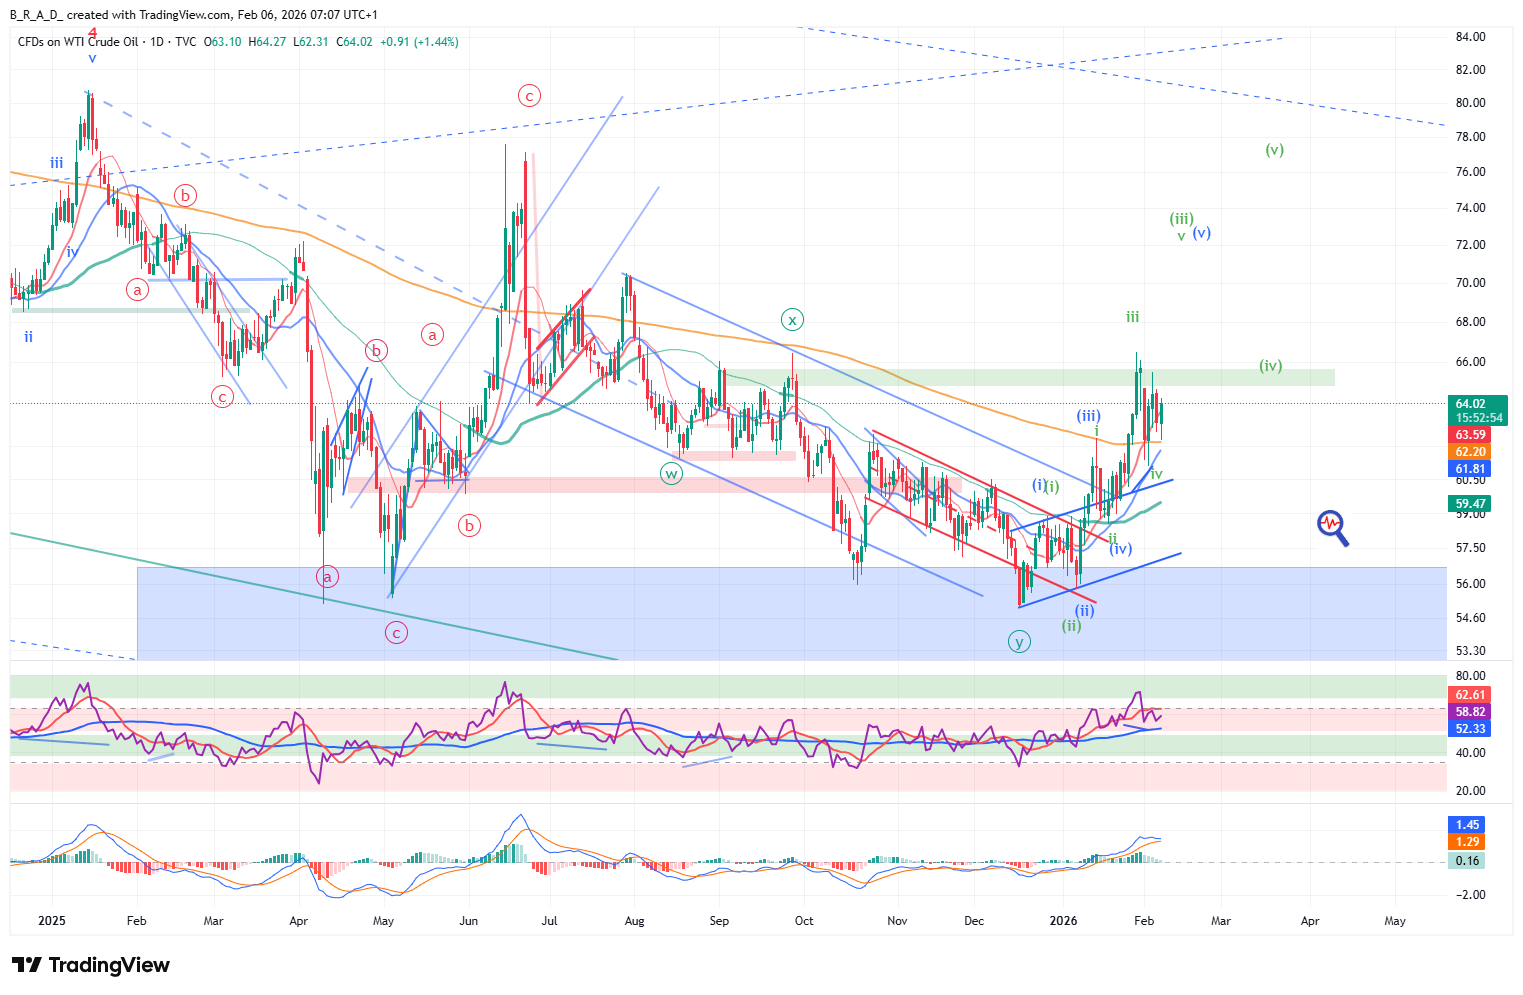The width and height of the screenshot is (1523, 995).
Task: Click the green (iv) projection label
Action: tap(1270, 366)
